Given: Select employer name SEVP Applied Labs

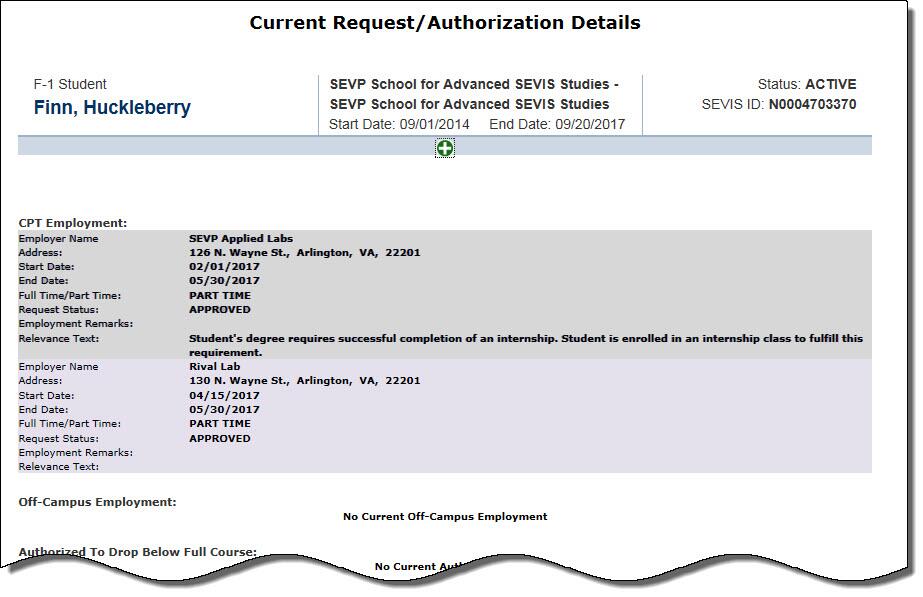Looking at the screenshot, I should (241, 238).
